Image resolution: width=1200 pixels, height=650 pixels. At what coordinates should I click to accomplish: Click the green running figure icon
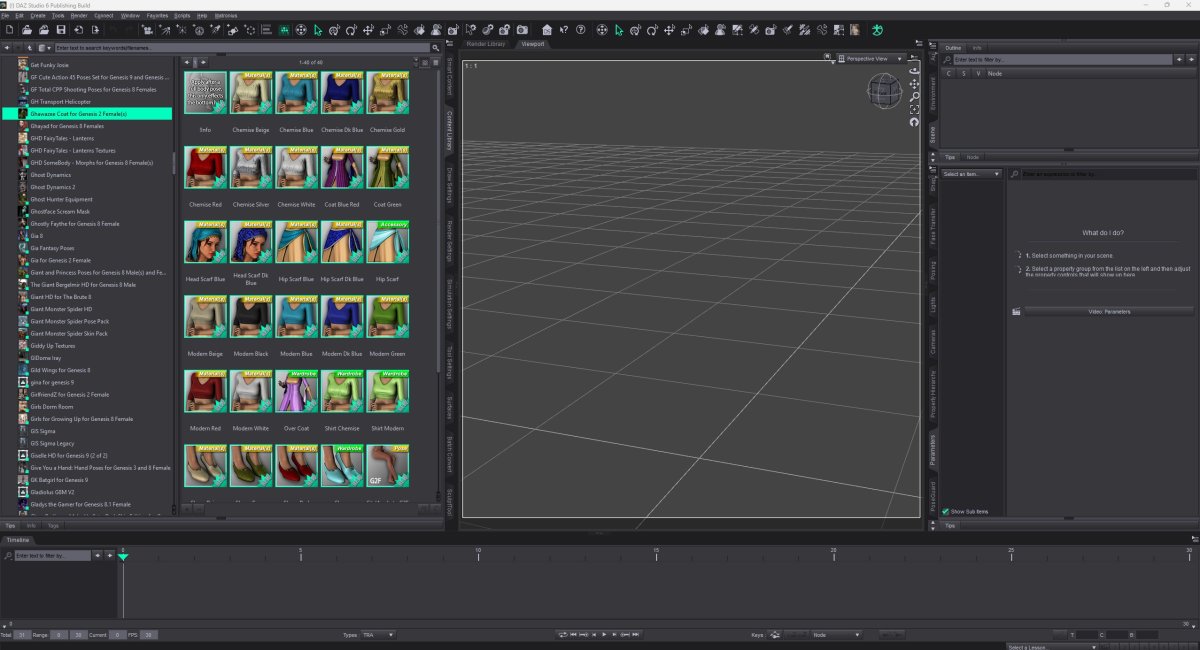[877, 30]
